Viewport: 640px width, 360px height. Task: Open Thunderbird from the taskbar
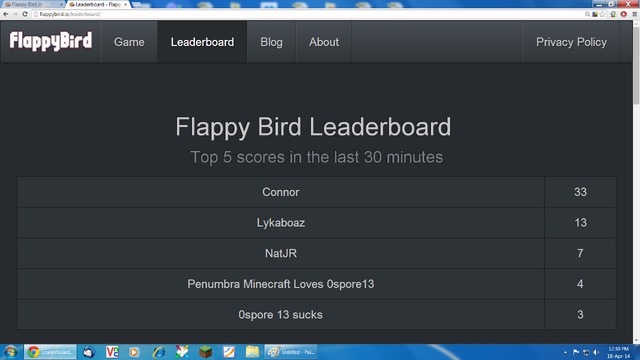(x=89, y=352)
